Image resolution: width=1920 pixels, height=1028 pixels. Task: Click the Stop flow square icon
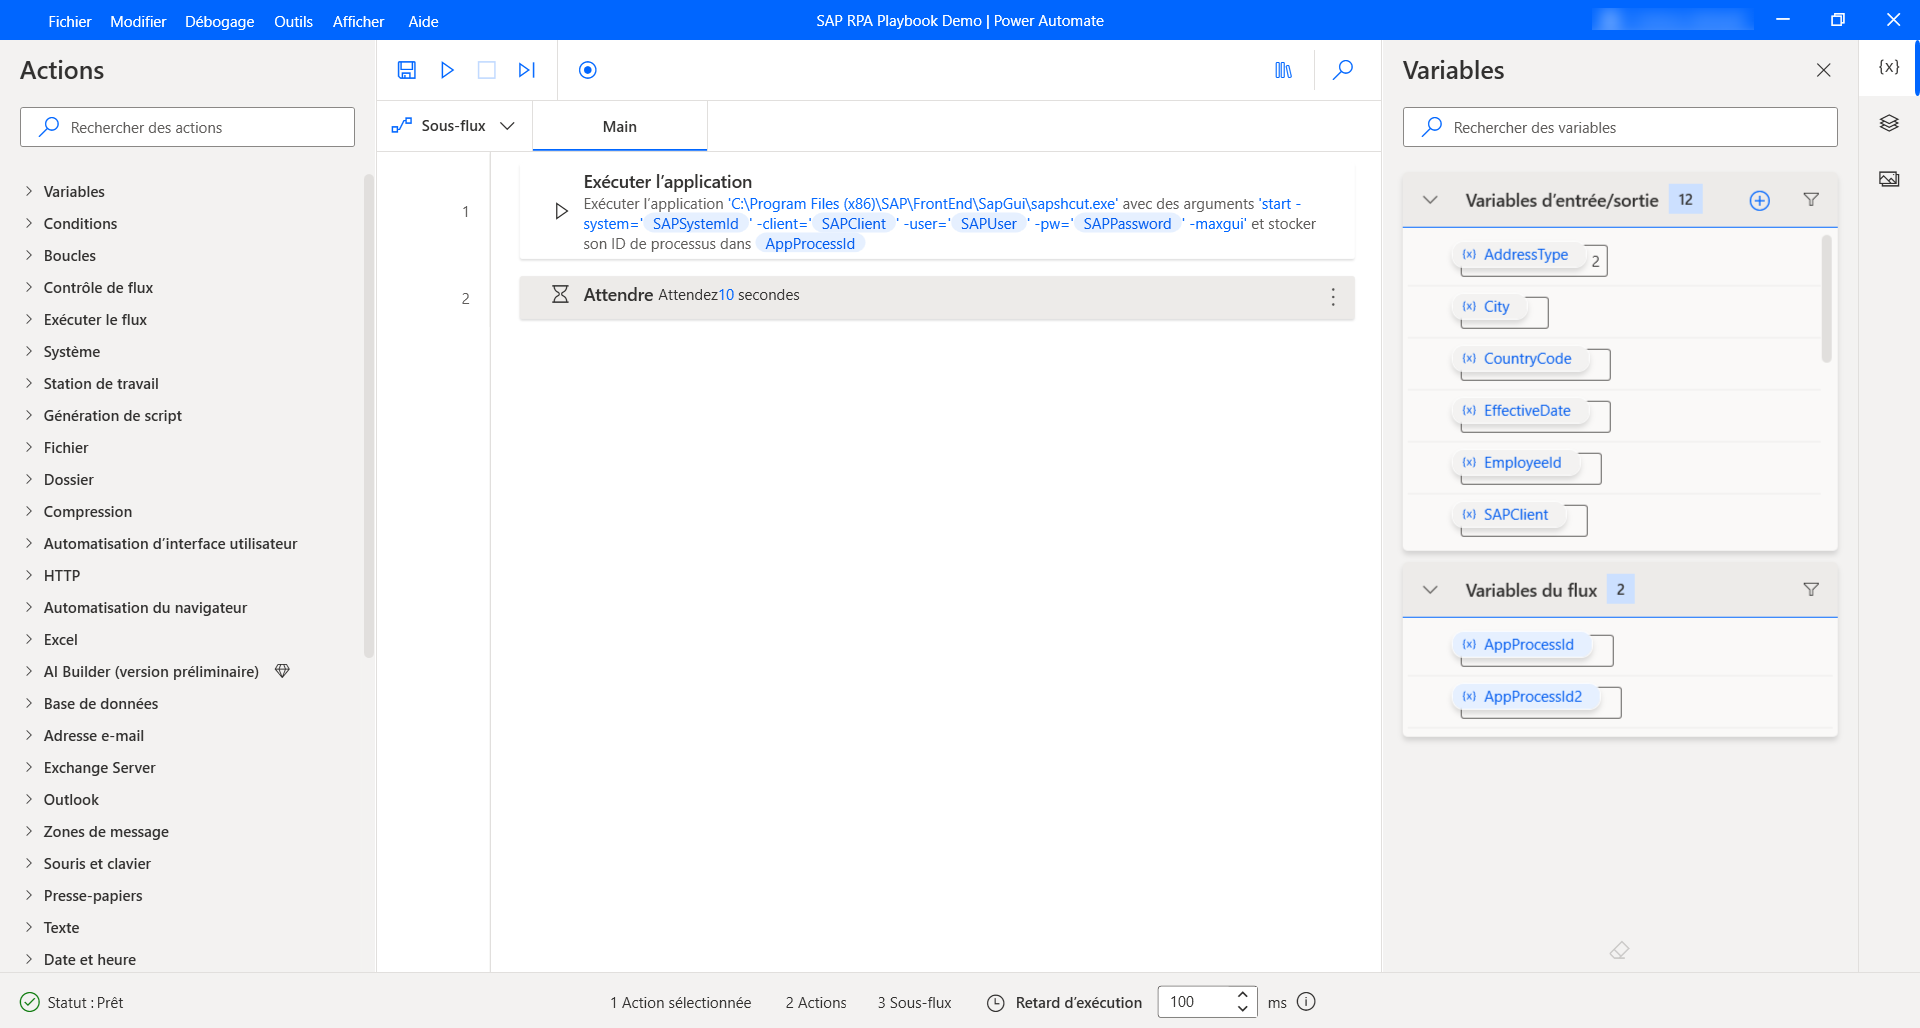click(x=487, y=70)
